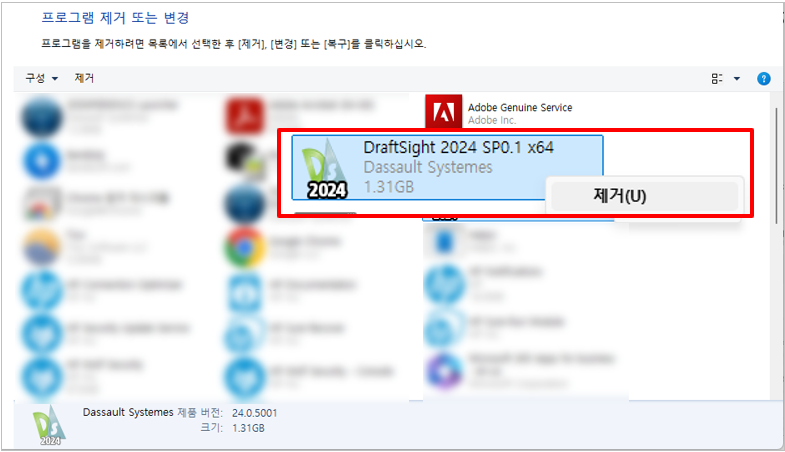Click the view layout icon
The image size is (785, 452).
coord(716,79)
